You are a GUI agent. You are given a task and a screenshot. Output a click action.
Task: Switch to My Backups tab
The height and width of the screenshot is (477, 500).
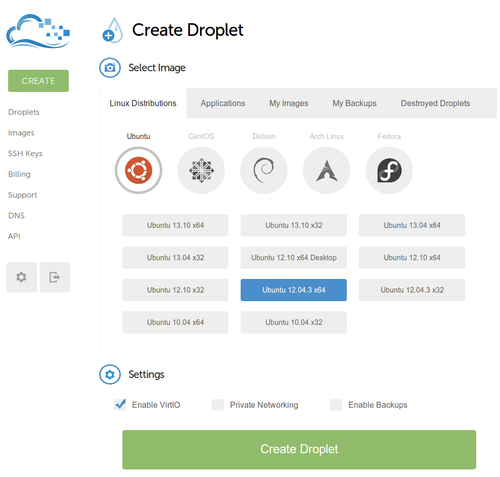[x=354, y=103]
